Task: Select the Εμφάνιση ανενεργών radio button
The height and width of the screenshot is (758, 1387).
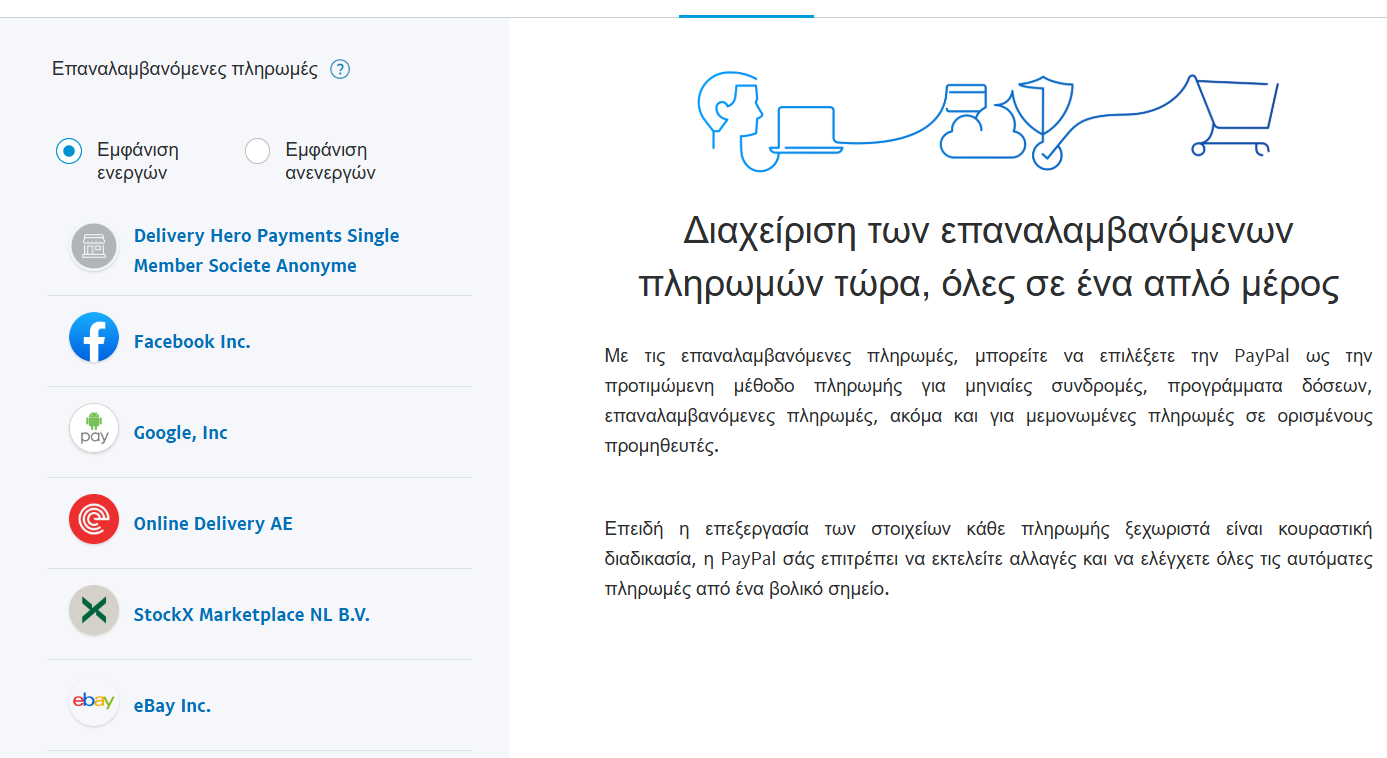Action: [258, 151]
